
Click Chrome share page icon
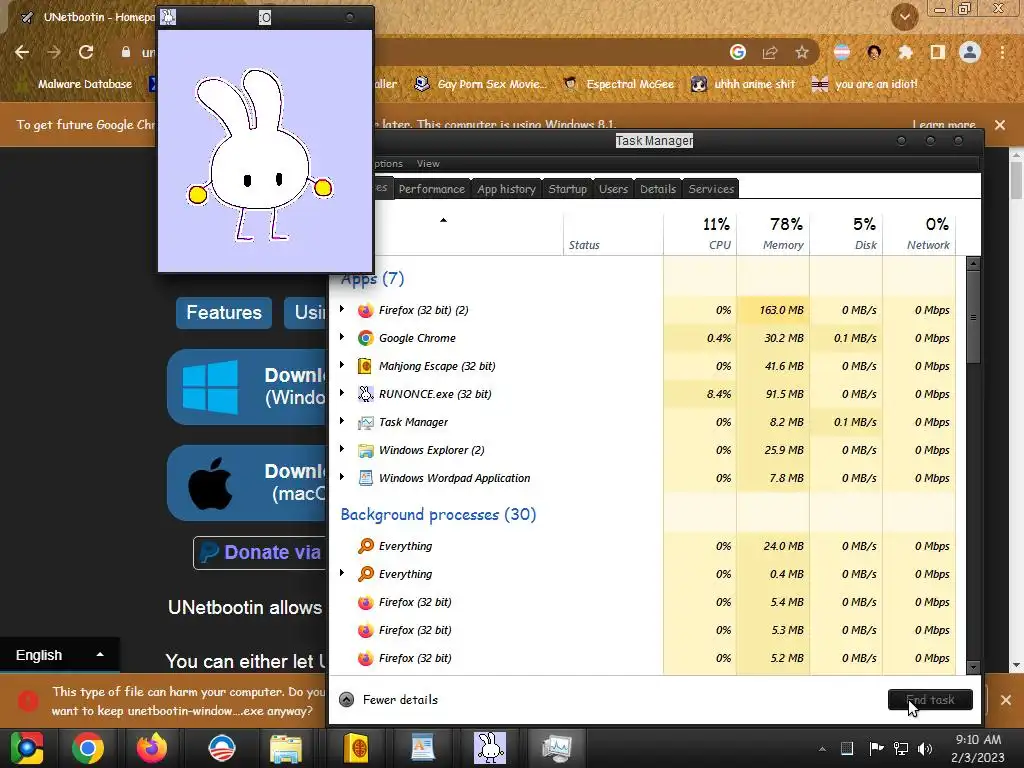click(x=770, y=52)
